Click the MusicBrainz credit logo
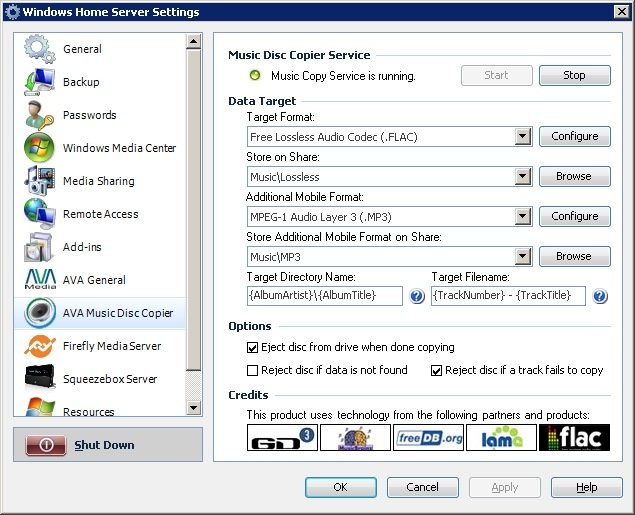Image resolution: width=635 pixels, height=515 pixels. [355, 437]
